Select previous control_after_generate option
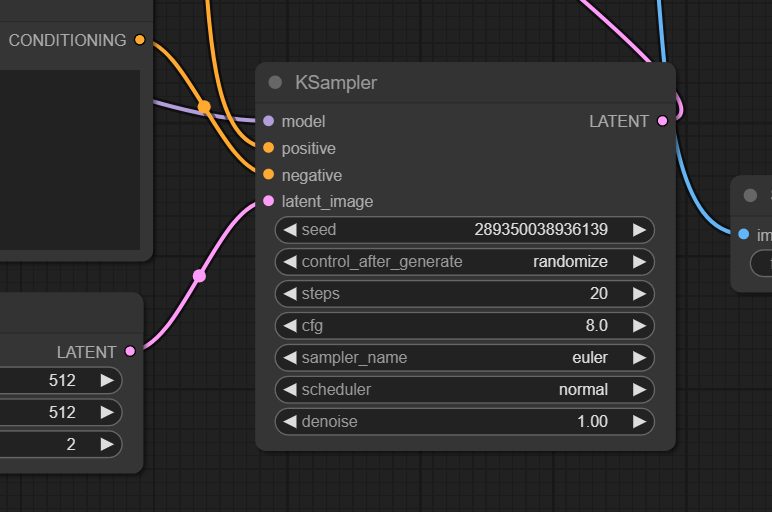The height and width of the screenshot is (512, 772). 290,262
